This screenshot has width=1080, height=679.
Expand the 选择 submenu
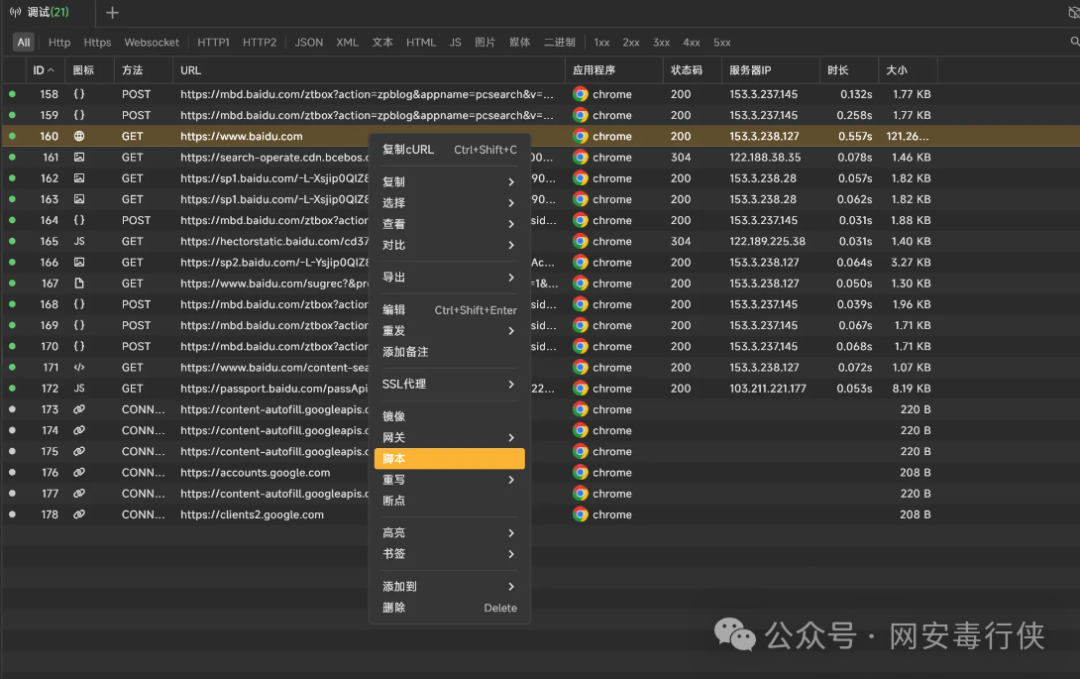pos(449,203)
